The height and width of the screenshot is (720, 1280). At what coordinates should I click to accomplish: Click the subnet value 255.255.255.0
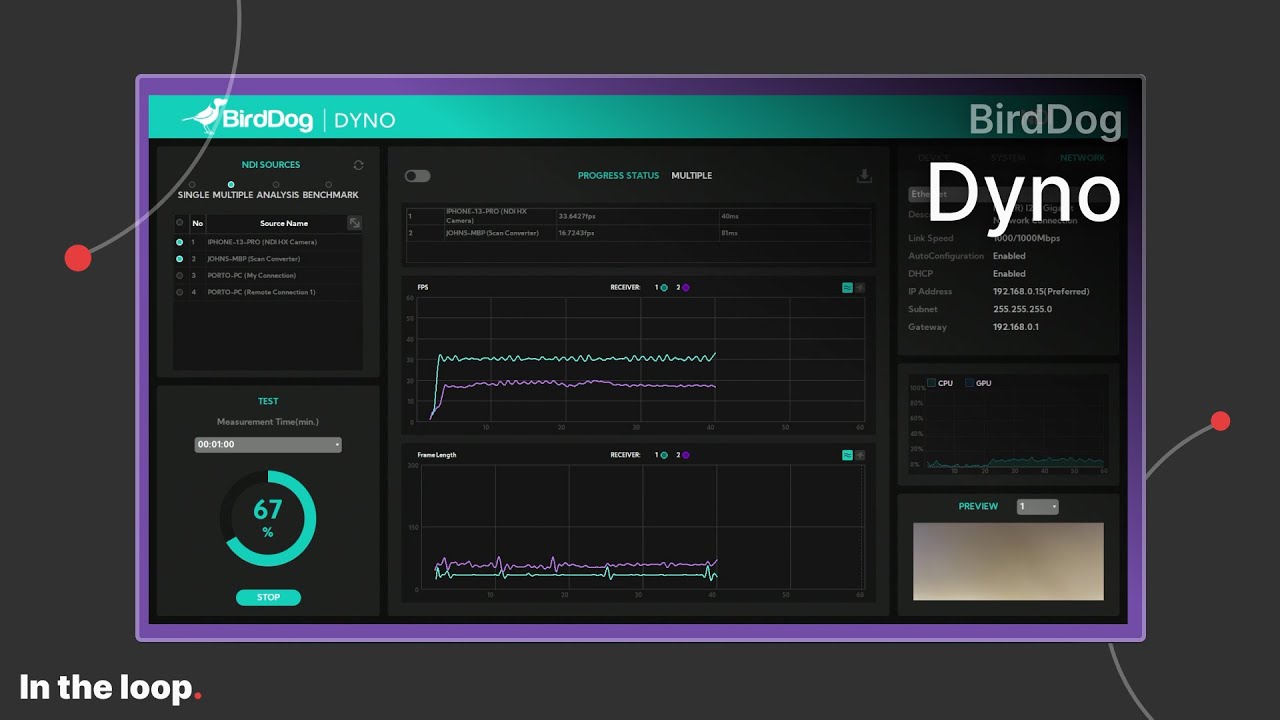click(x=1022, y=309)
